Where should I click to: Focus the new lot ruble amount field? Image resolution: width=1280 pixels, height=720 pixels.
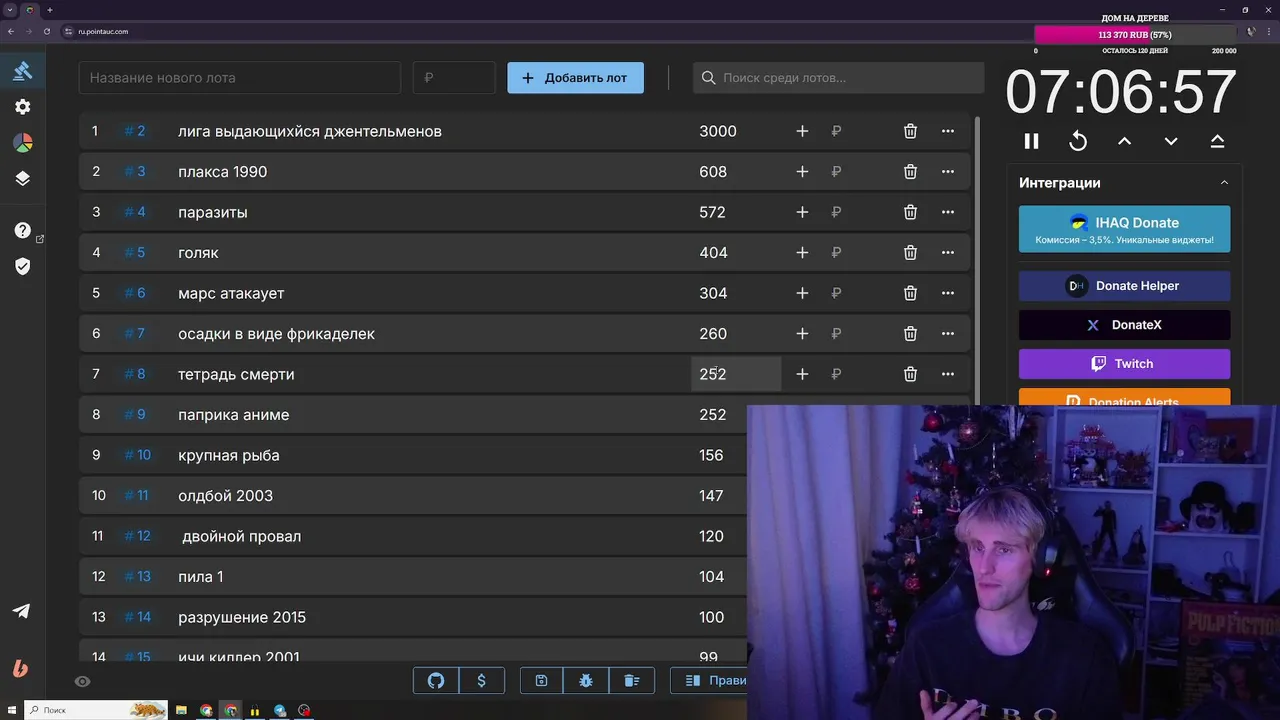454,78
